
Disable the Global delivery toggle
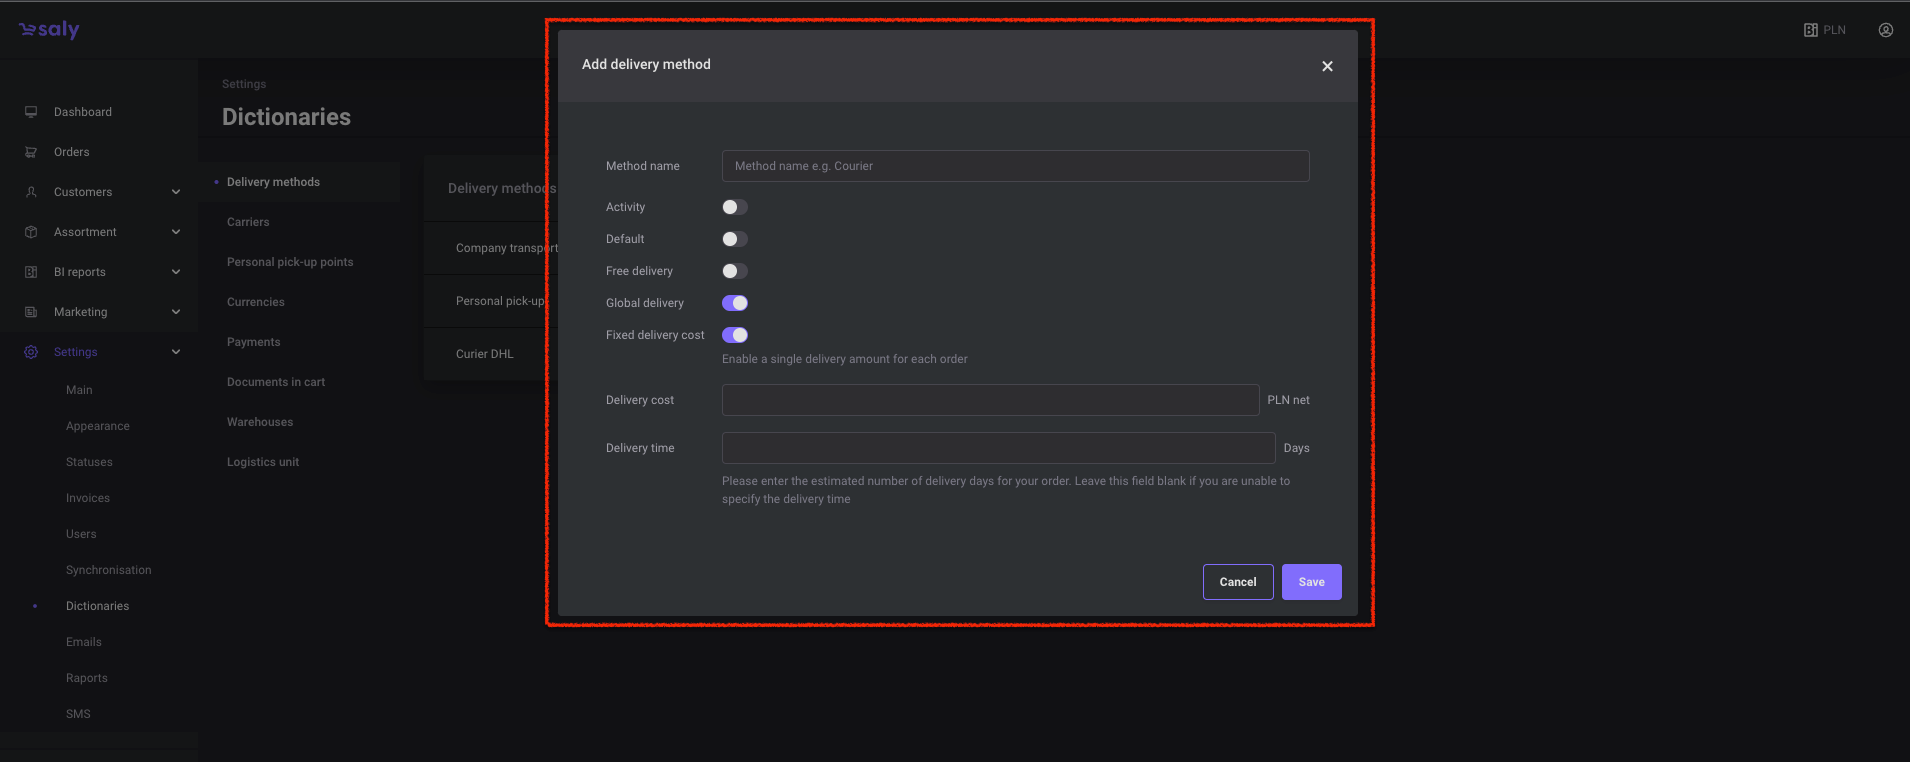[735, 303]
